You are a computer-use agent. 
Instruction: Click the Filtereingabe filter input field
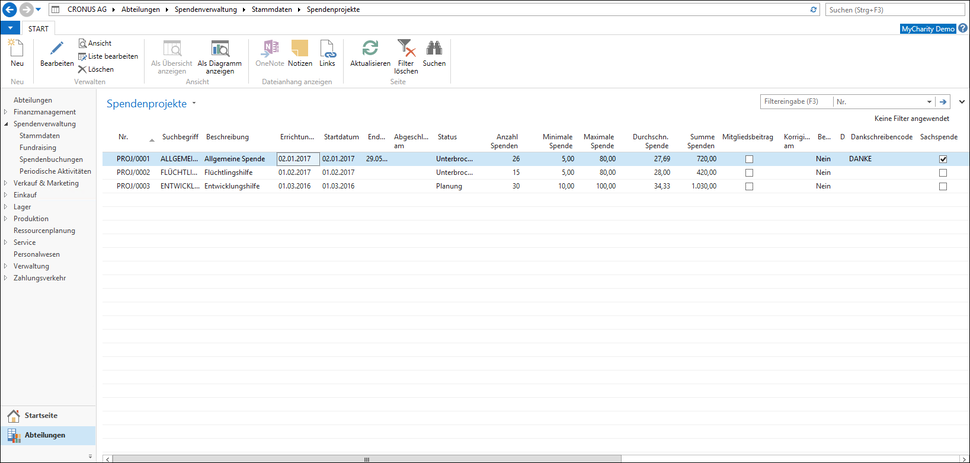(x=796, y=102)
